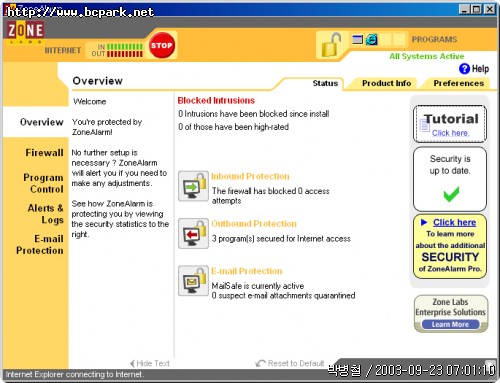This screenshot has width=500, height=383.
Task: Click Learn More for Enterprise Solutions
Action: click(x=450, y=324)
